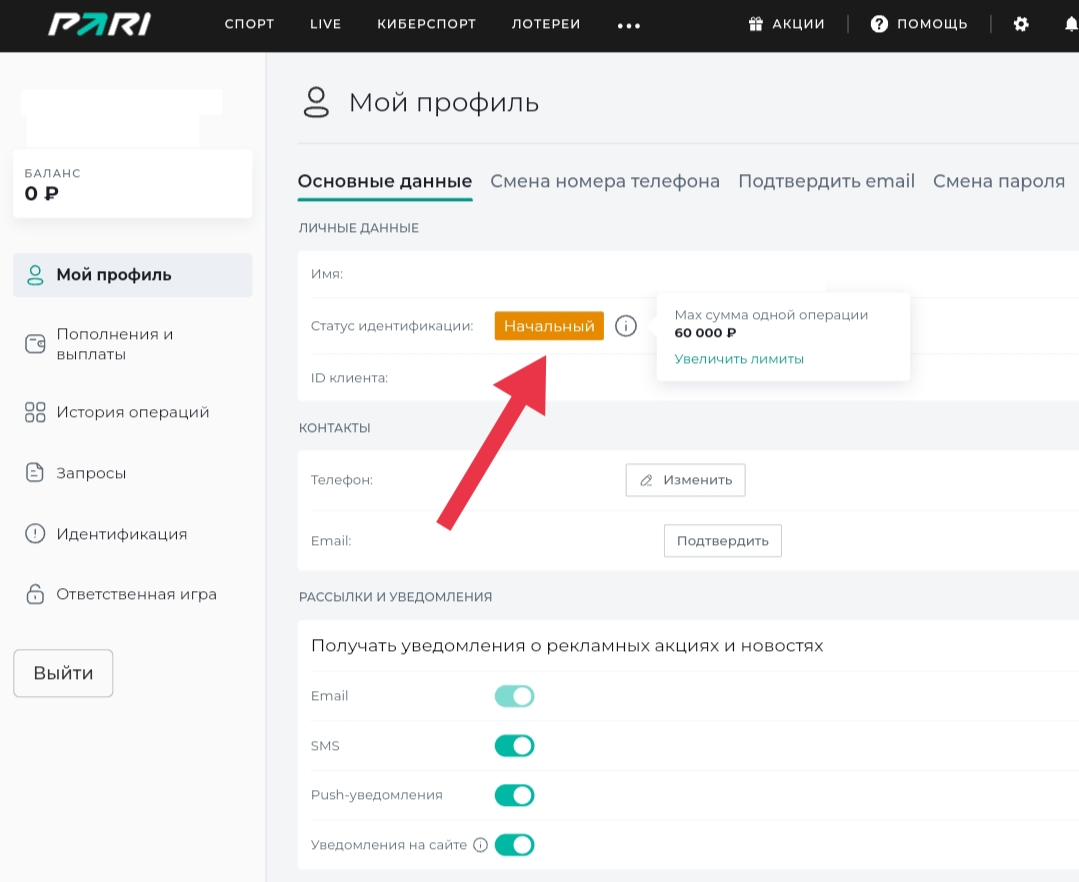Switch to Смена пароля tab

pyautogui.click(x=998, y=181)
